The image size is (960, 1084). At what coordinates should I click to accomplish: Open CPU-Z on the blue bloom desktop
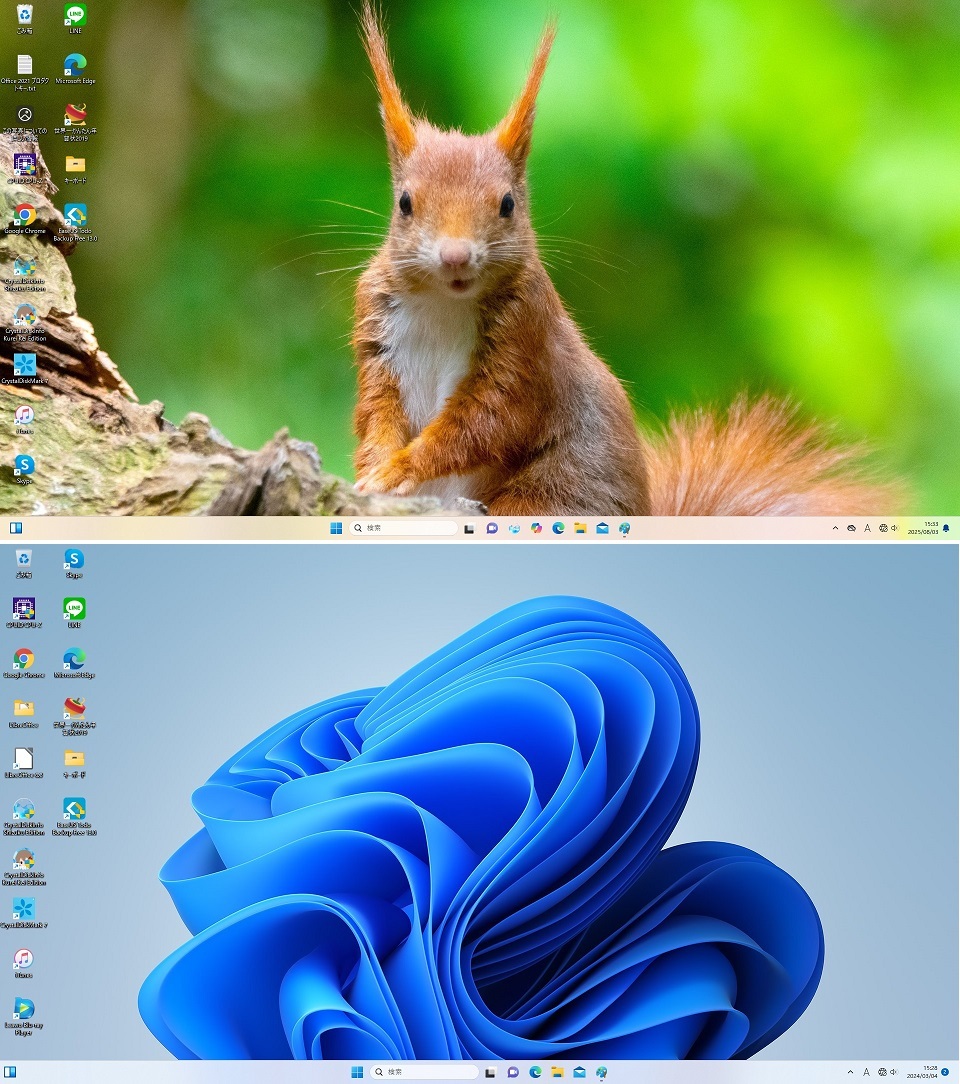[x=24, y=613]
